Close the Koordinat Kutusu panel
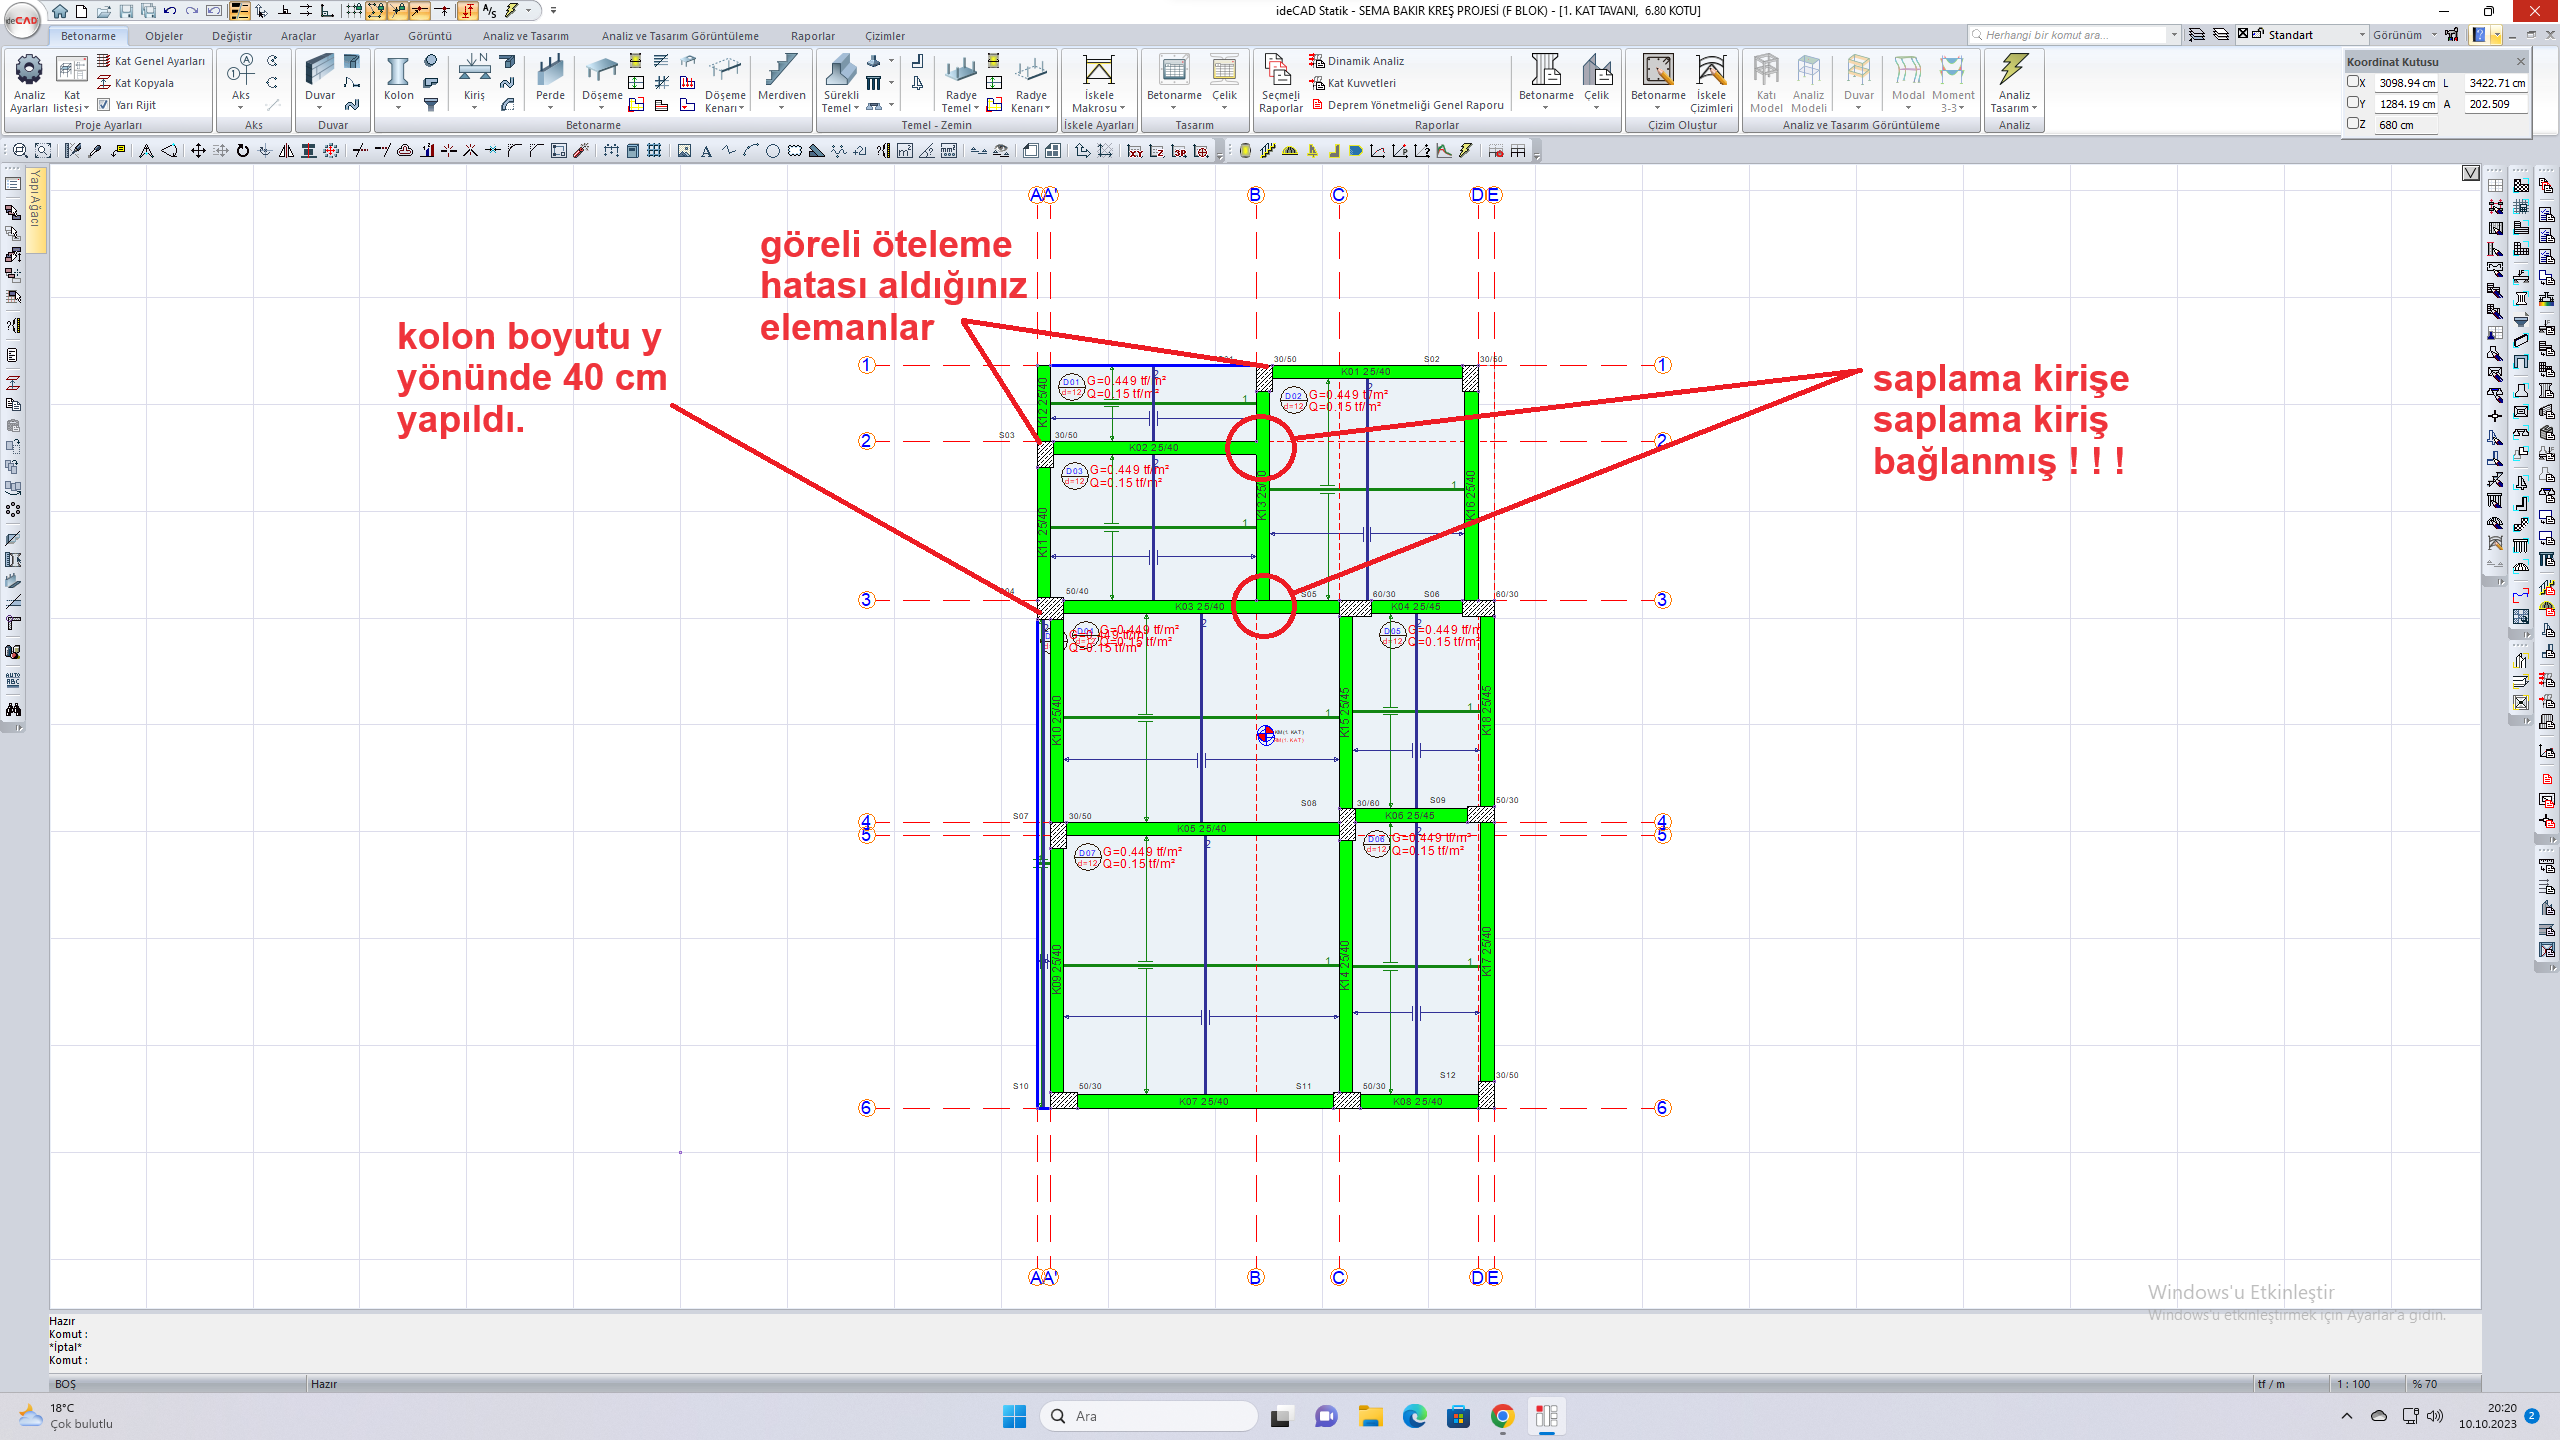The width and height of the screenshot is (2560, 1440). point(2520,61)
